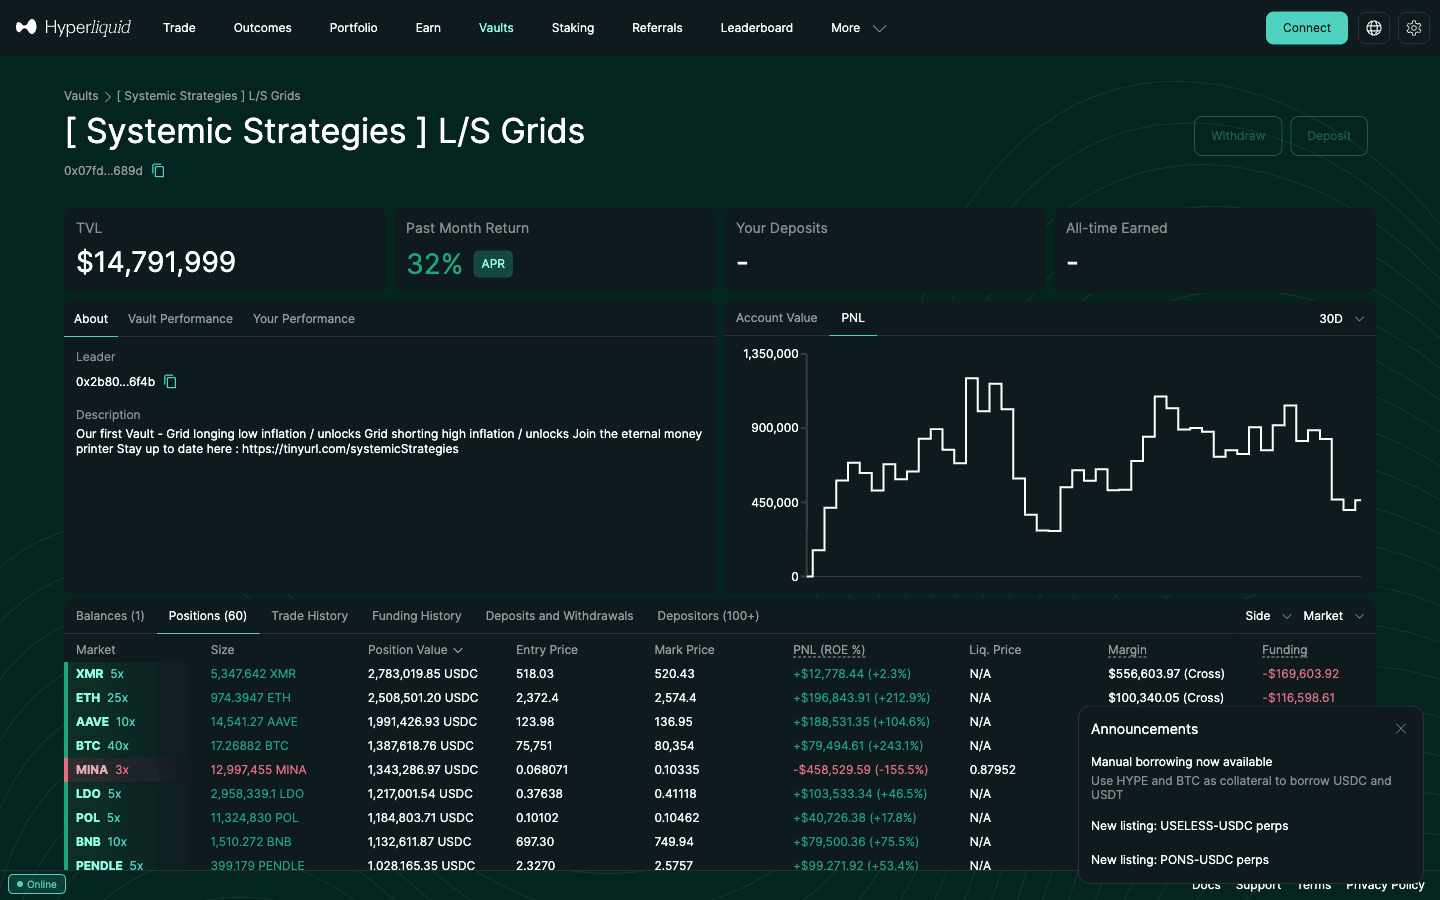Switch to the Vault Performance tab
1440x900 pixels.
tap(180, 319)
